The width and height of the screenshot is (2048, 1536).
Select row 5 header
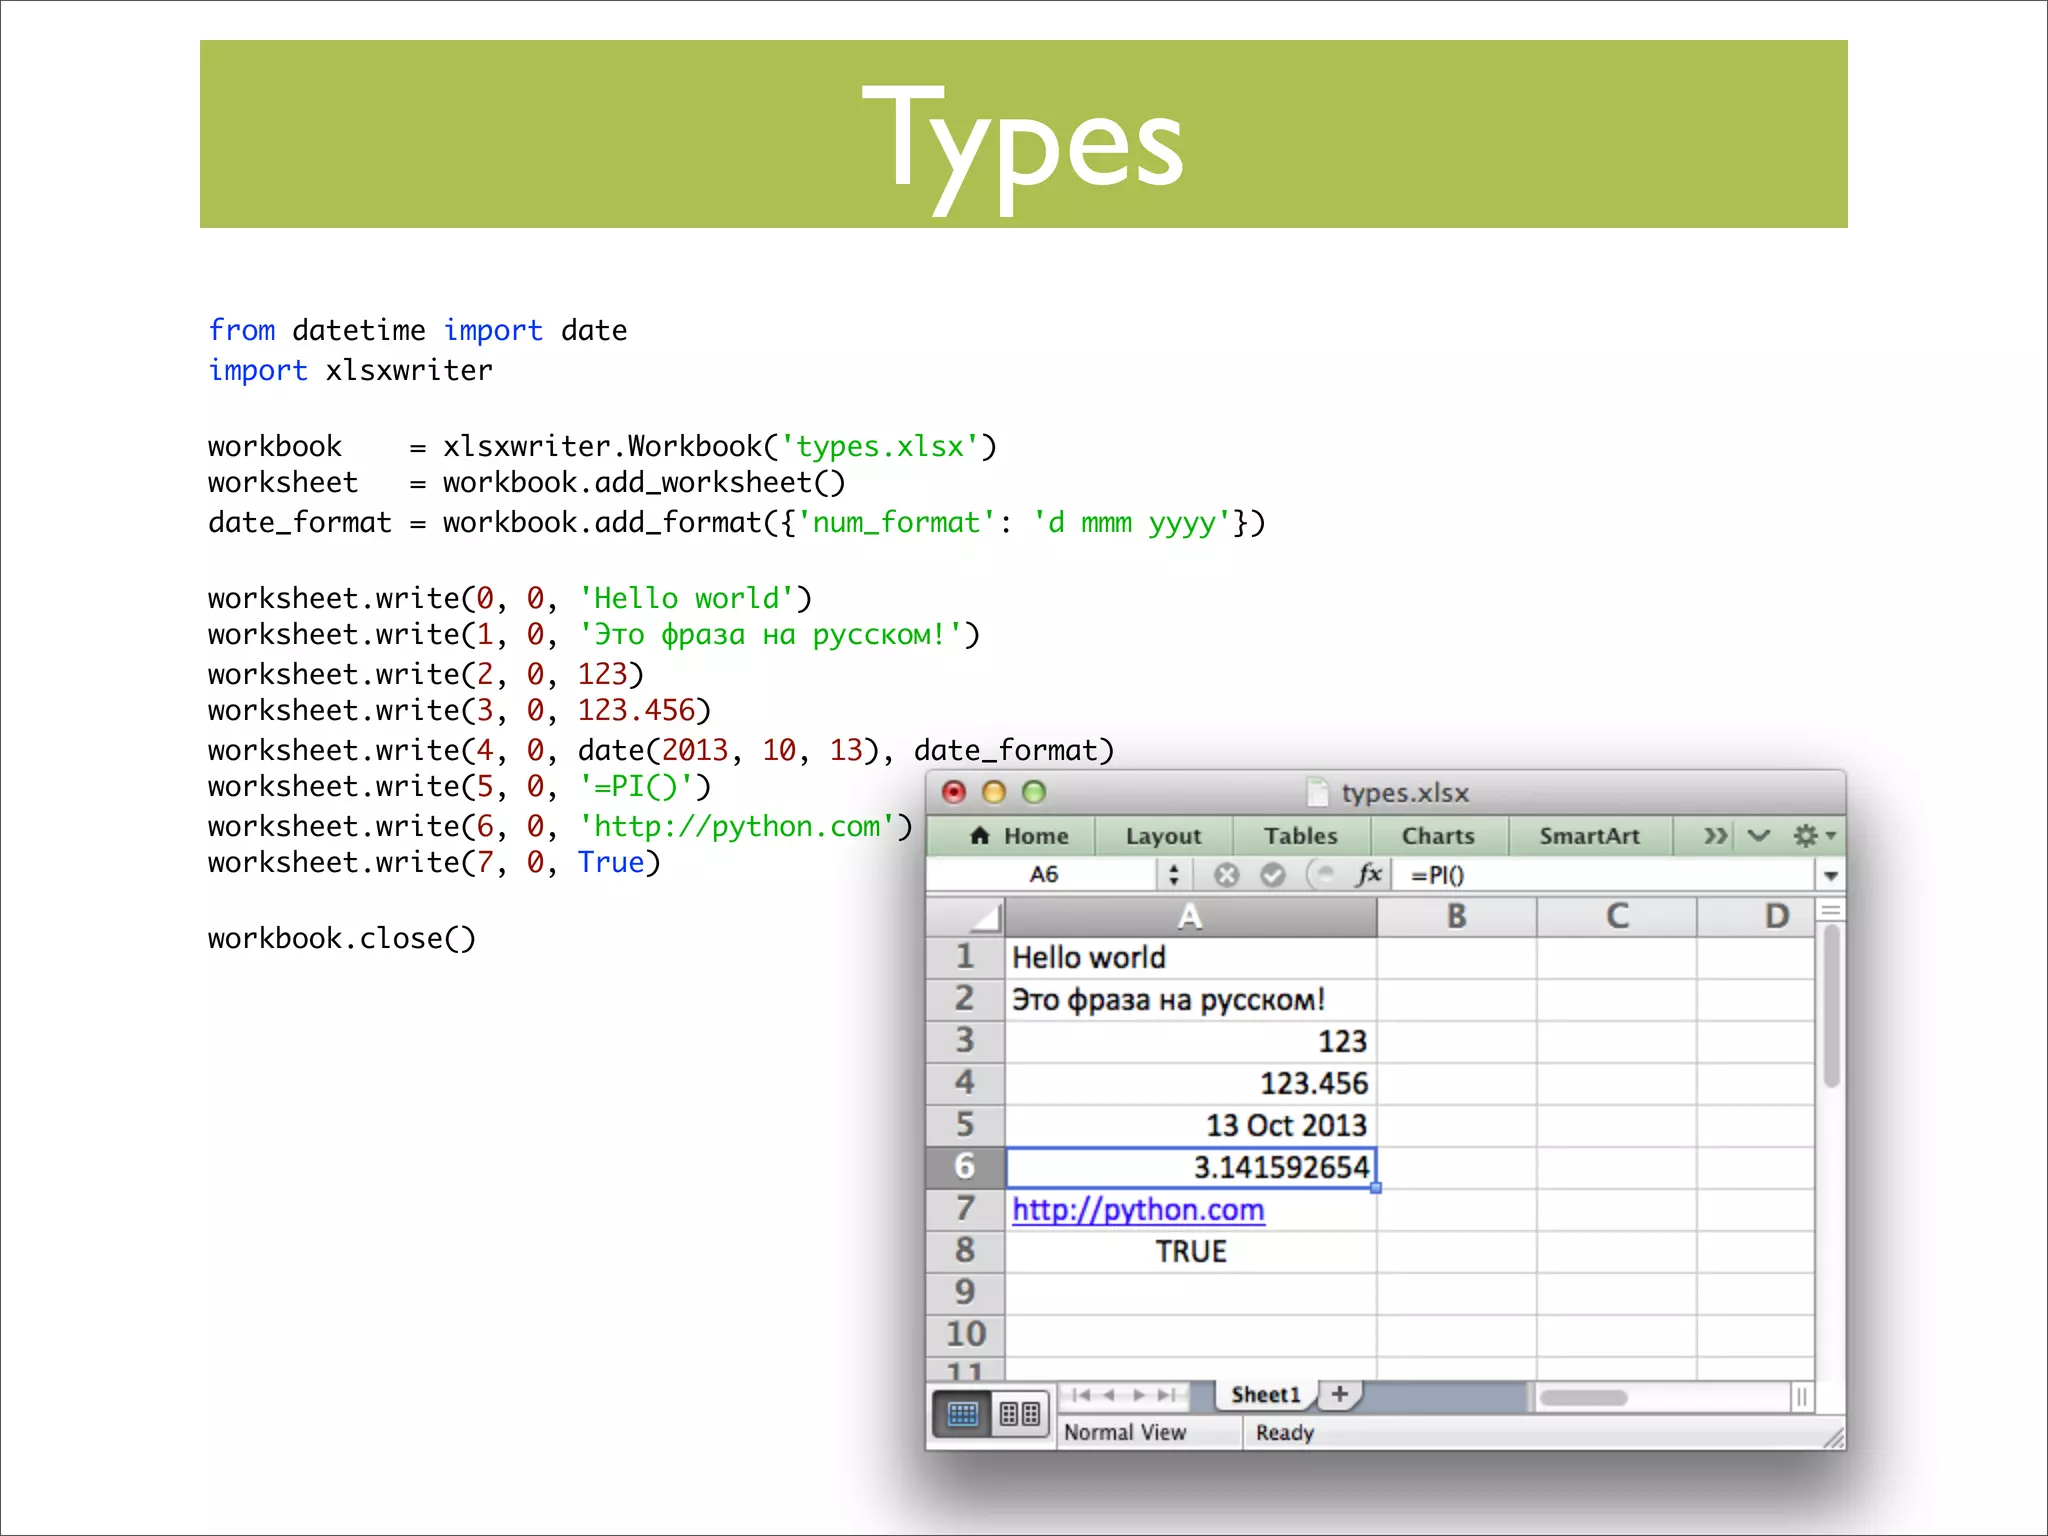click(965, 1125)
